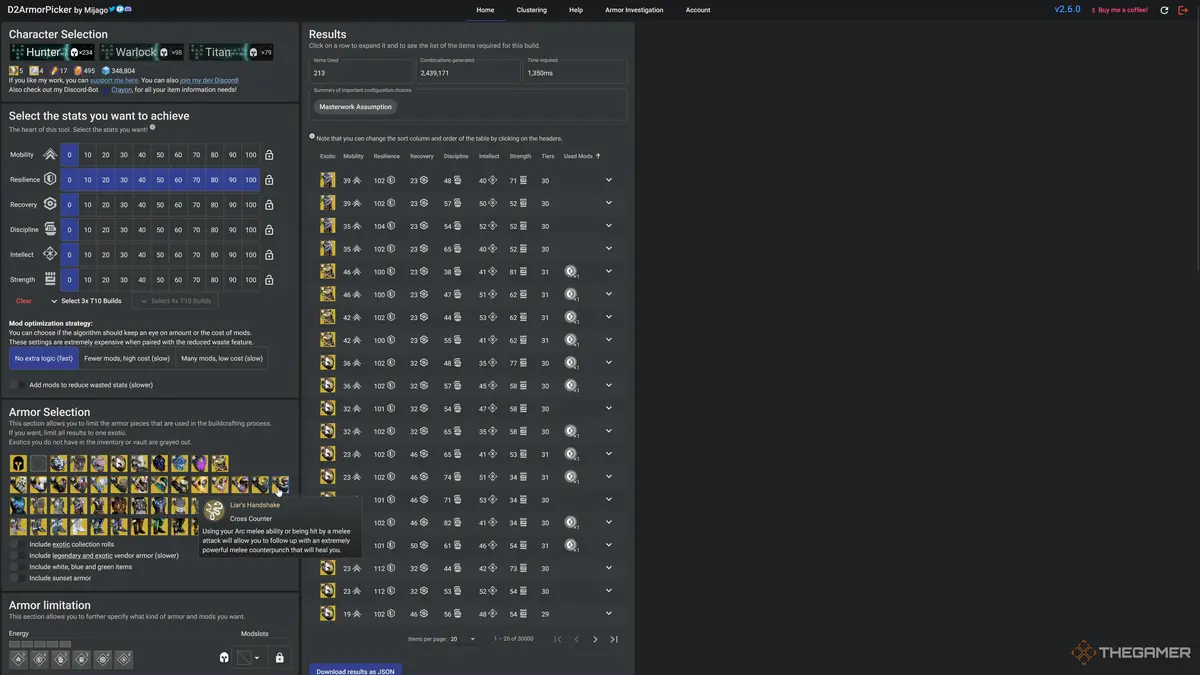Select the Hunter character
This screenshot has height=675, width=1200.
[52, 52]
